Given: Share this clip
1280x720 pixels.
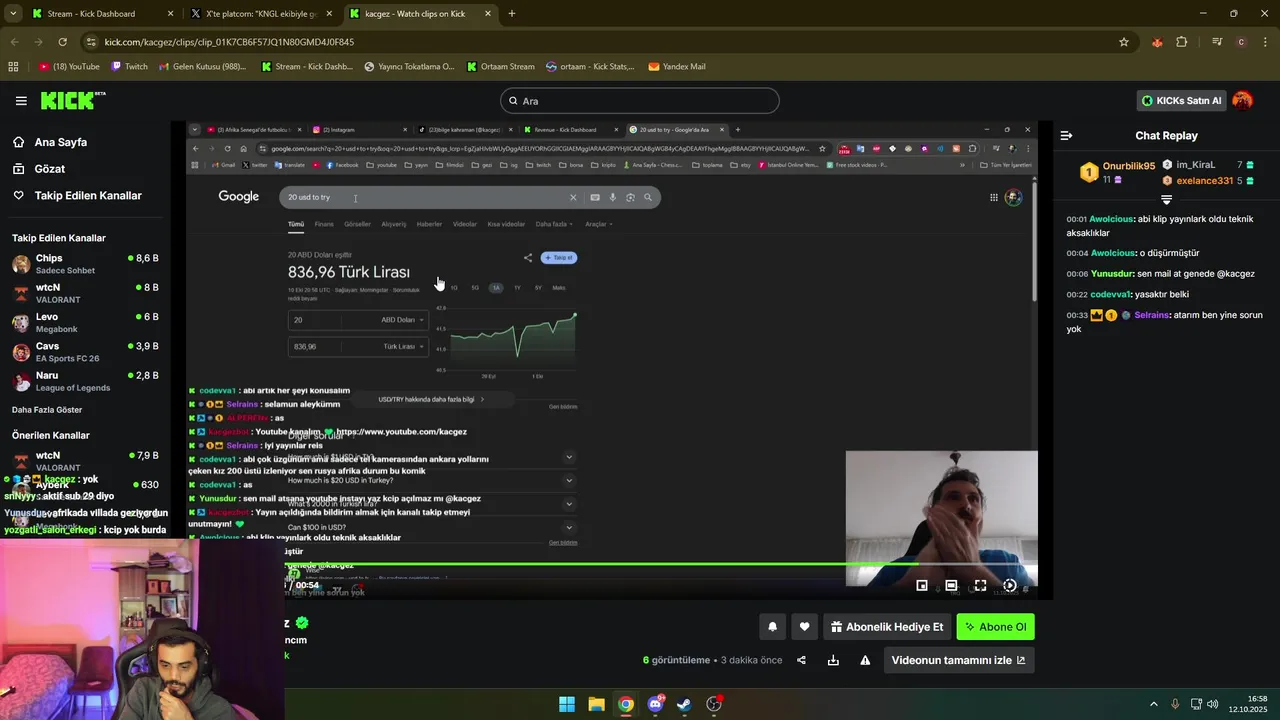Looking at the screenshot, I should tap(801, 660).
